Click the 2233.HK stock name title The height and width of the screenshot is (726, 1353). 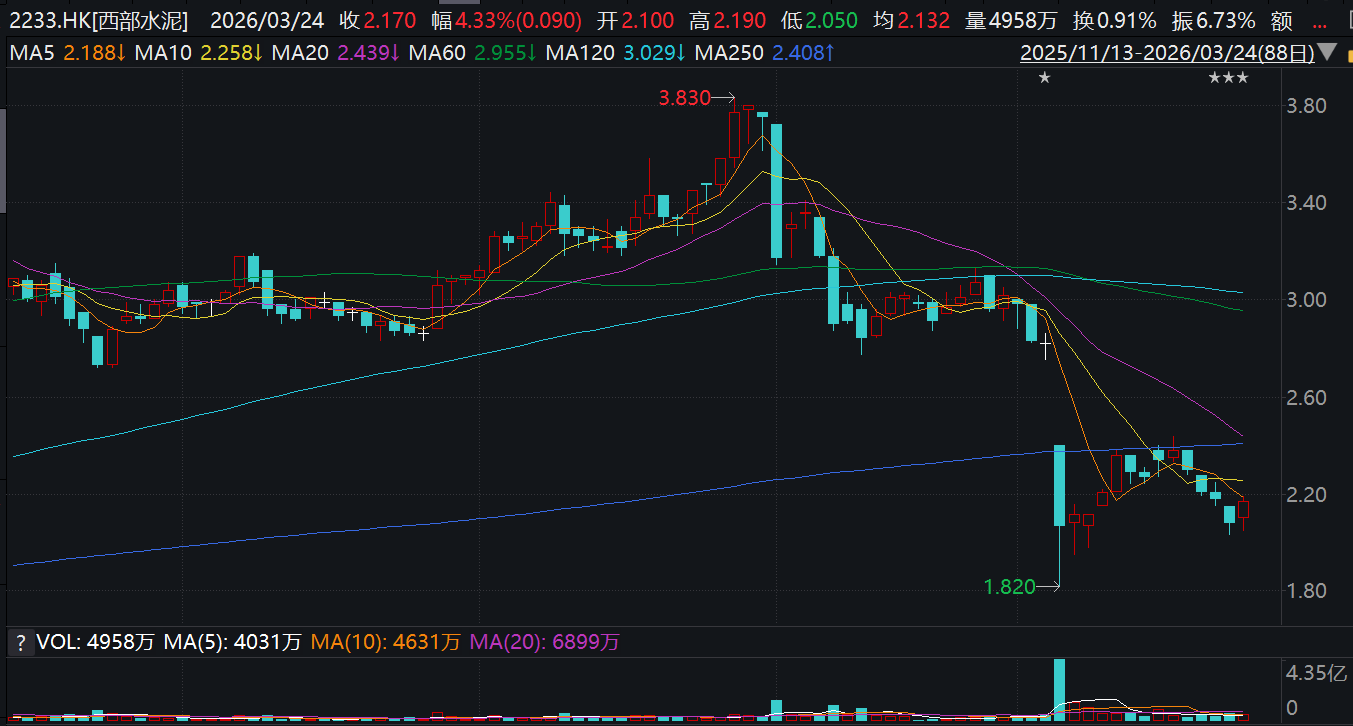(96, 20)
